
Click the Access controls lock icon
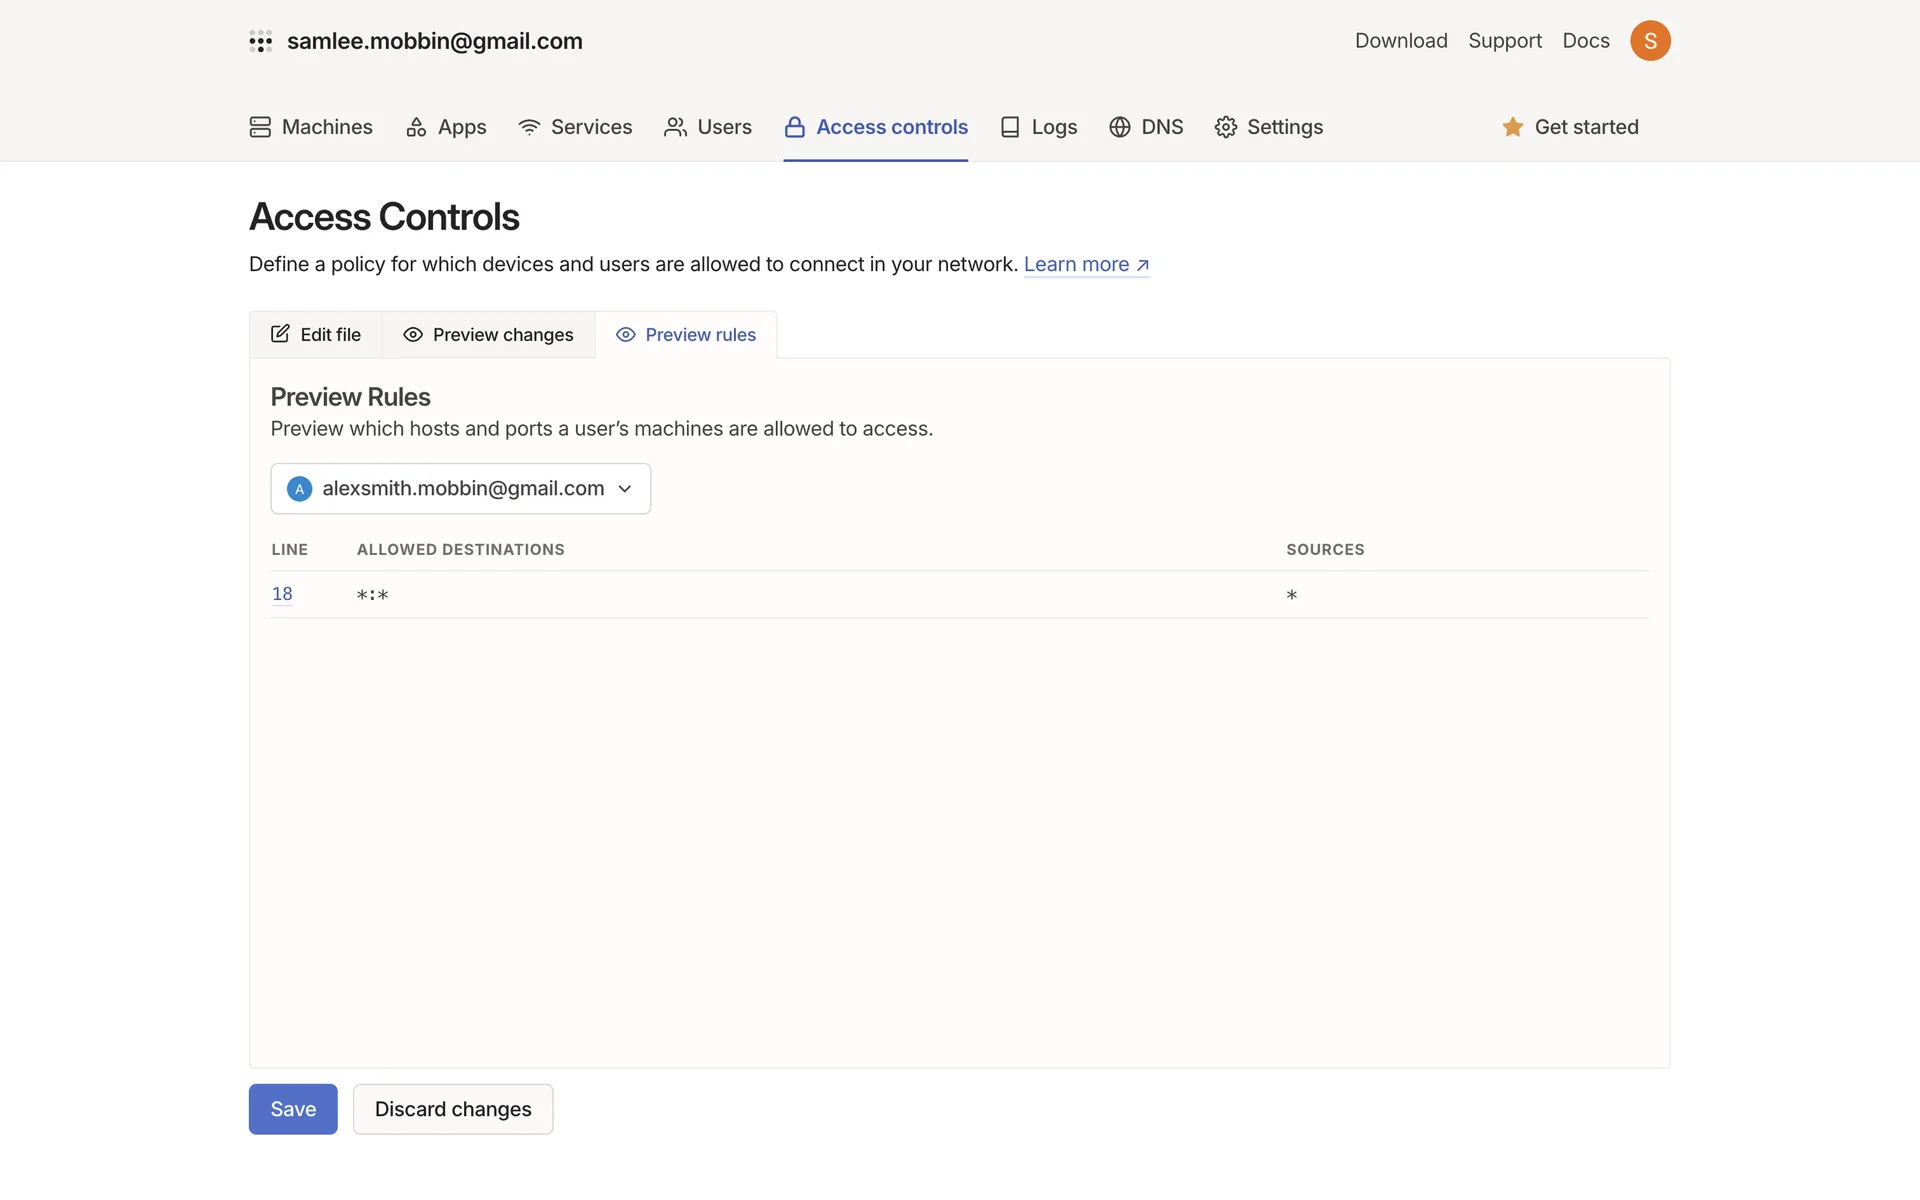click(x=794, y=127)
